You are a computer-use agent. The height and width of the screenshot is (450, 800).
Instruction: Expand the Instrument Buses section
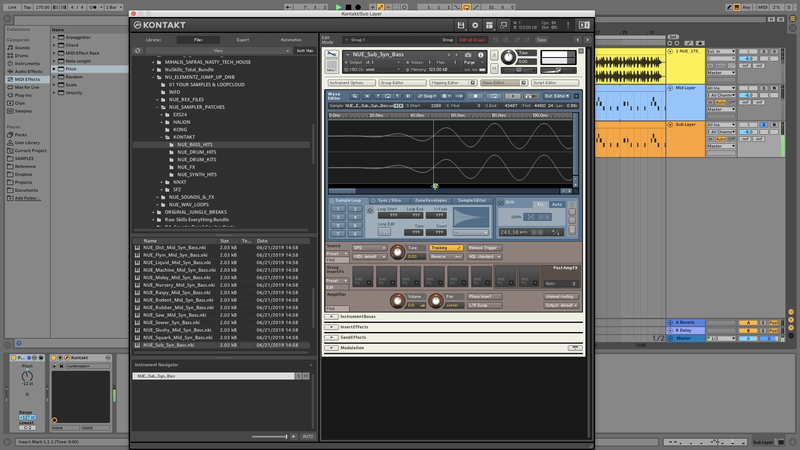331,316
